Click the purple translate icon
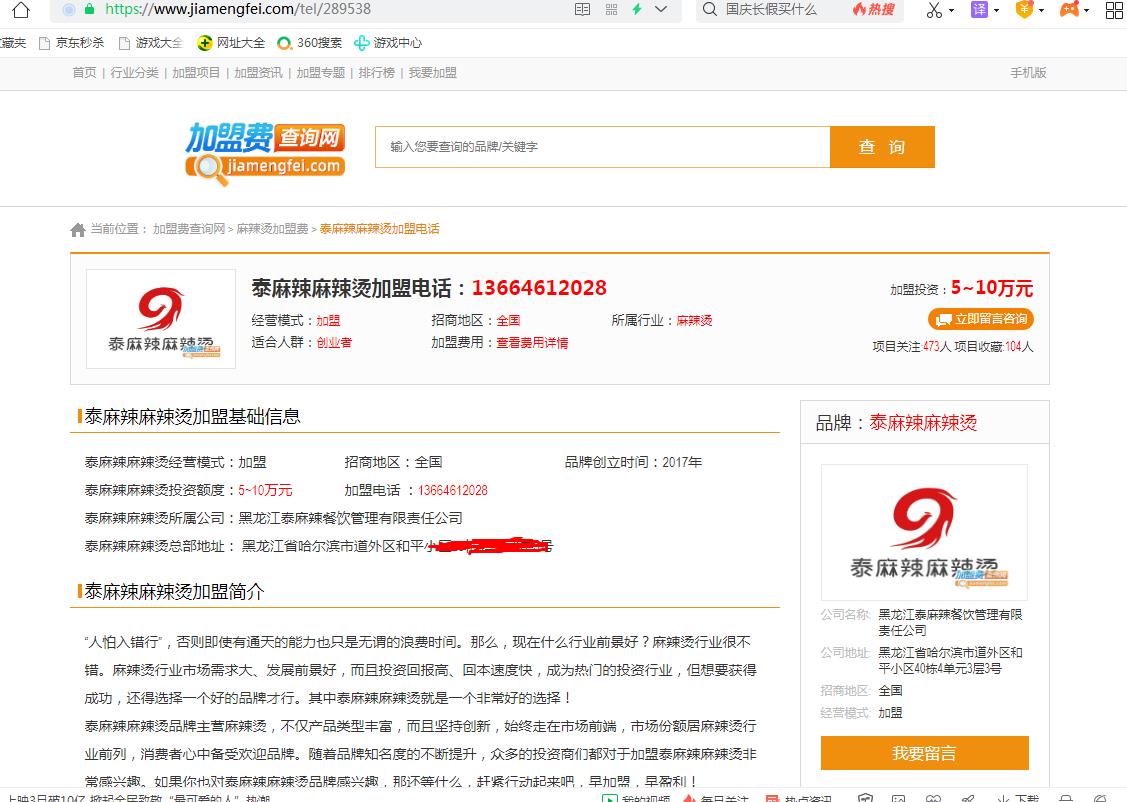Screen dimensions: 1127x802 [x=980, y=10]
